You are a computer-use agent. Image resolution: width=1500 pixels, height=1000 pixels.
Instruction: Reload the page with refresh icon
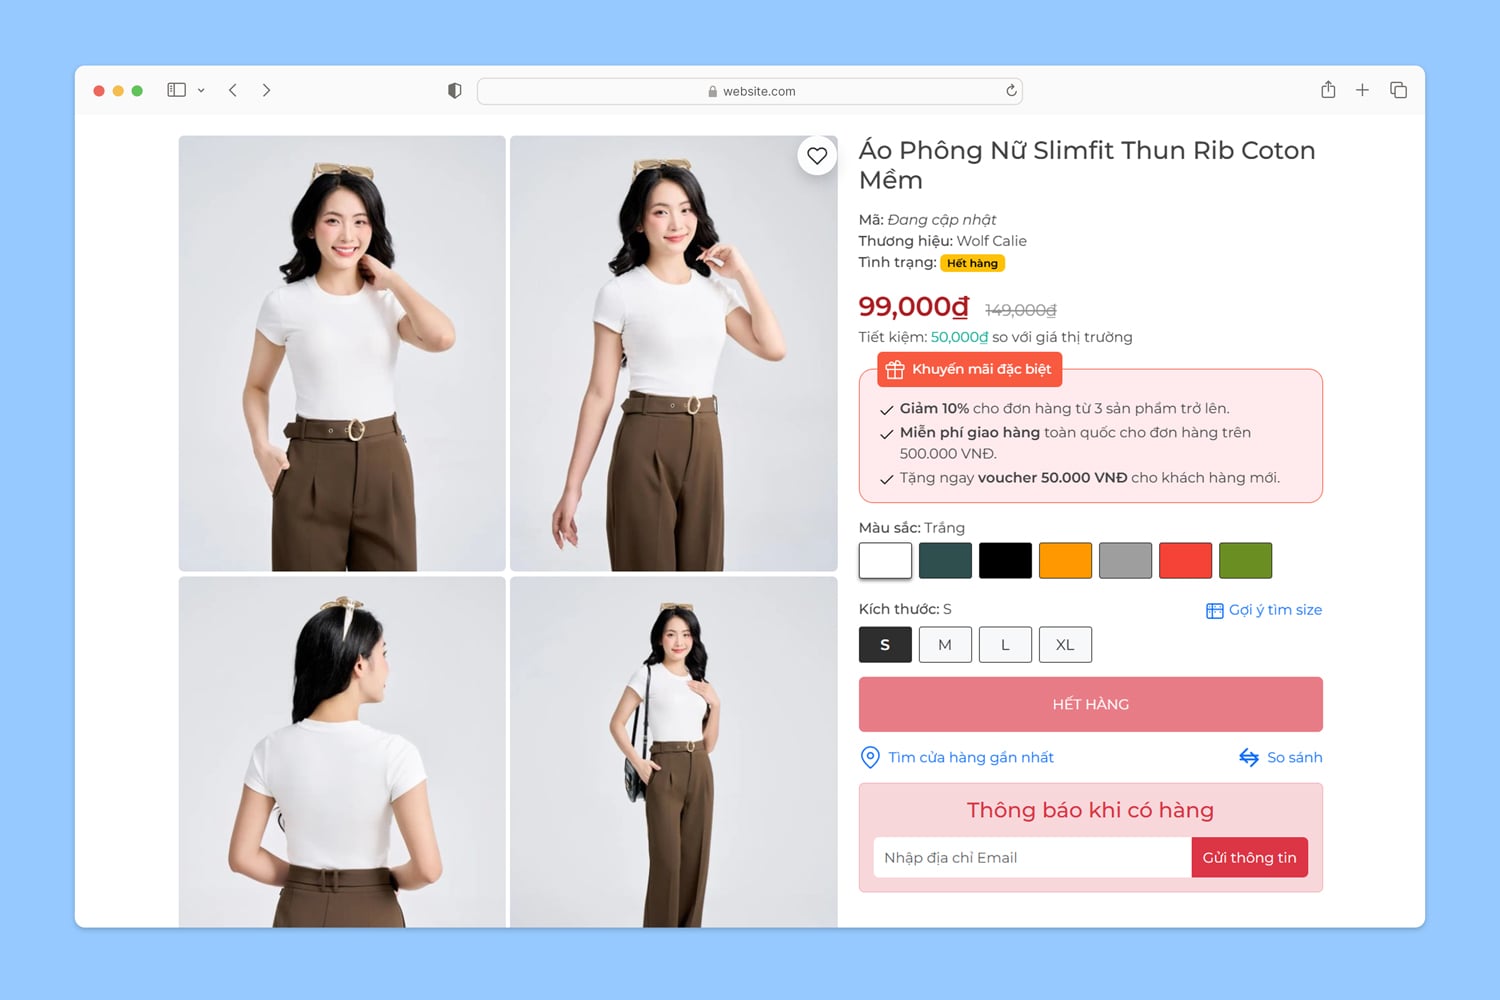[1011, 91]
